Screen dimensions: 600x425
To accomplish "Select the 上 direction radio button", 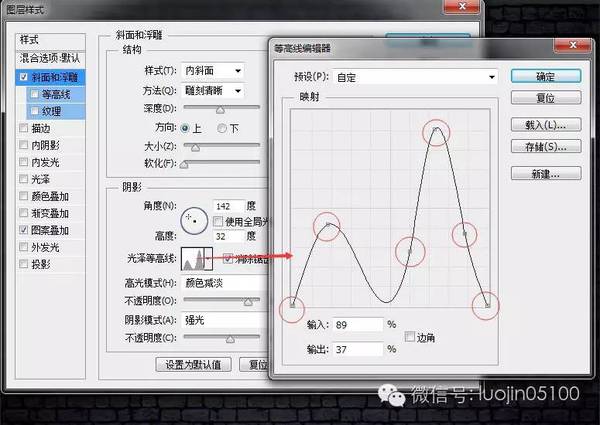I will (x=185, y=128).
